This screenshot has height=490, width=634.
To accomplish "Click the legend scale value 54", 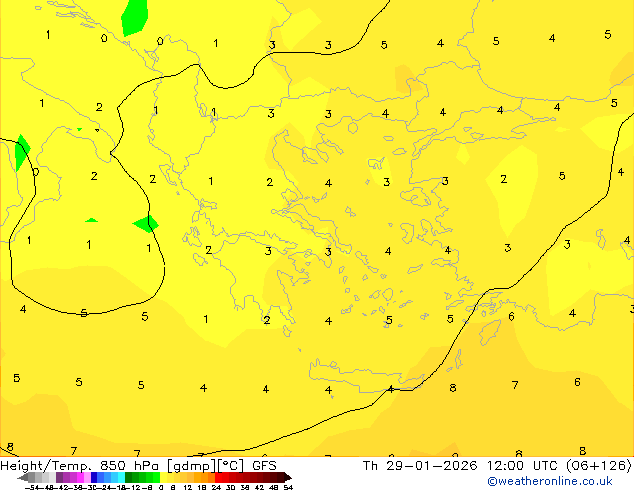I will click(288, 487).
